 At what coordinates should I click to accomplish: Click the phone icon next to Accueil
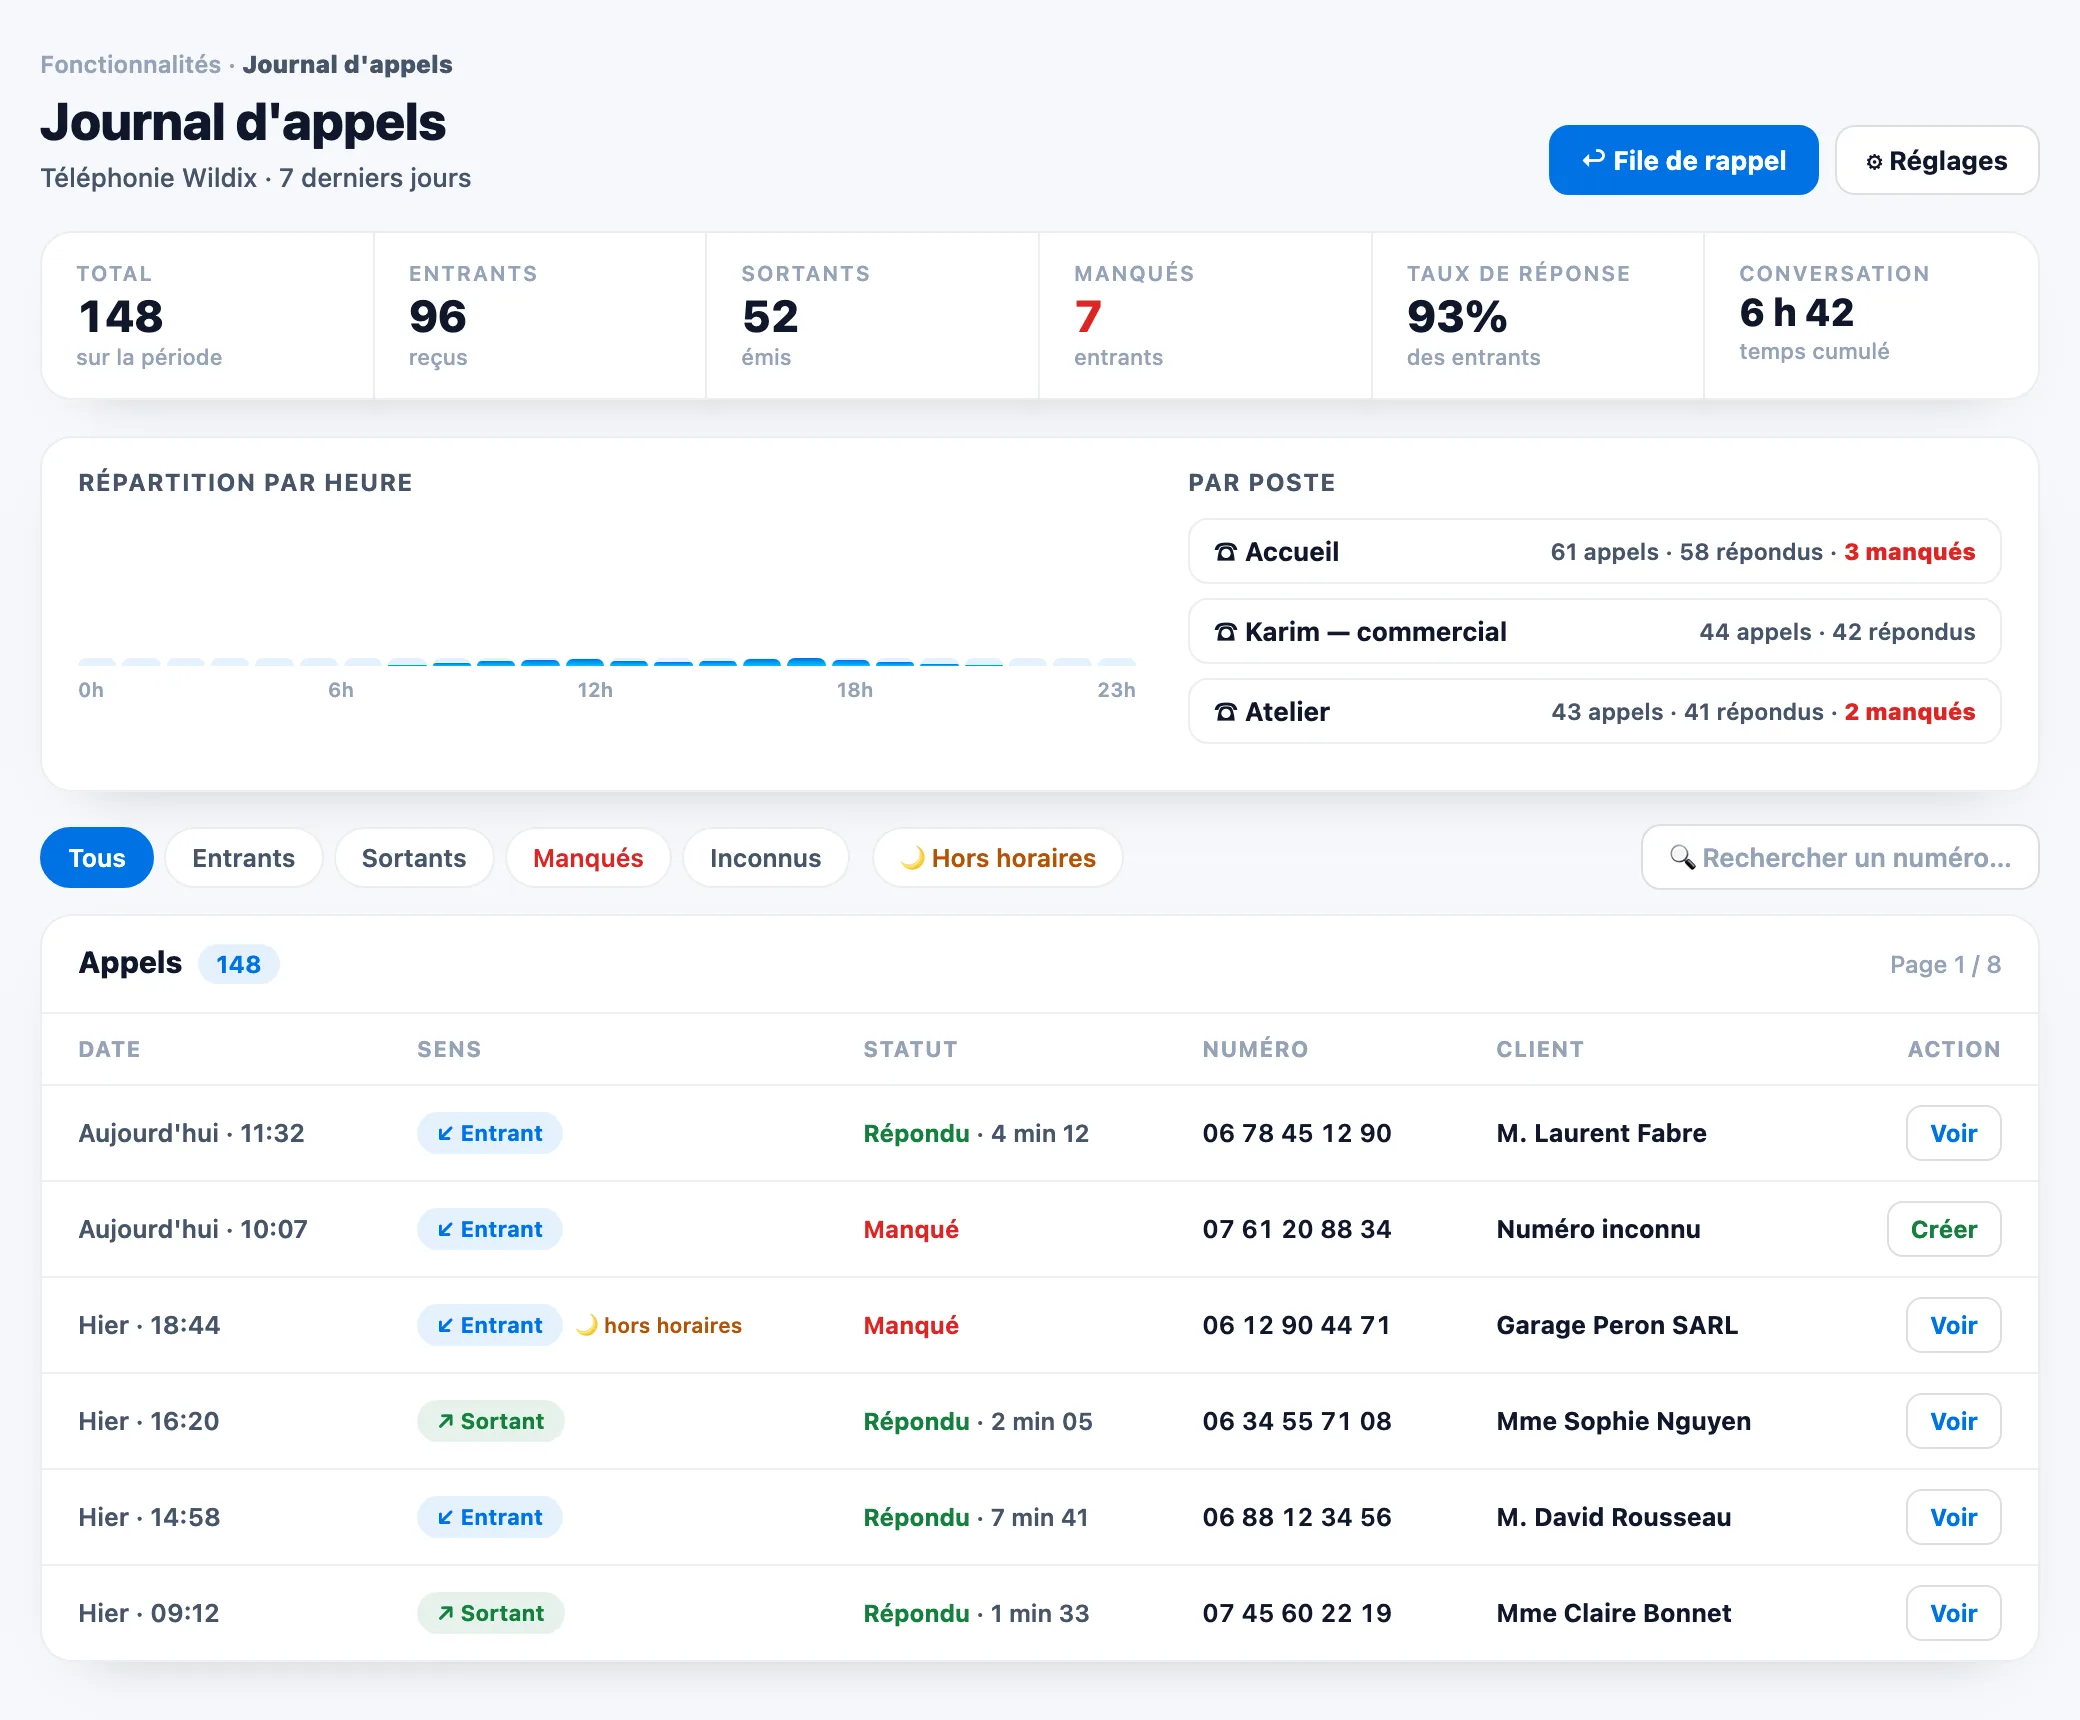click(x=1225, y=552)
